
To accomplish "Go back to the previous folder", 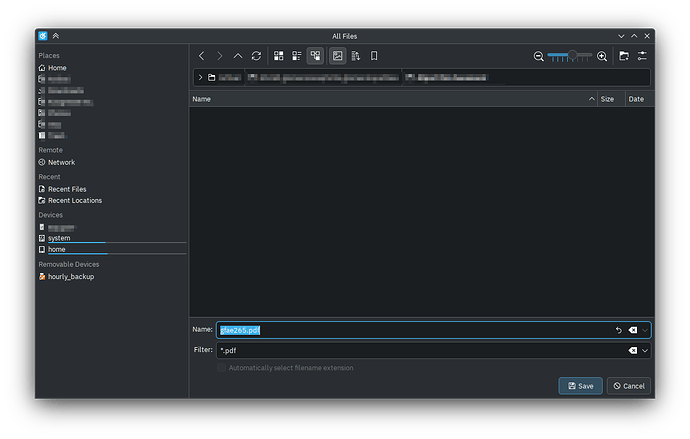I will 202,56.
